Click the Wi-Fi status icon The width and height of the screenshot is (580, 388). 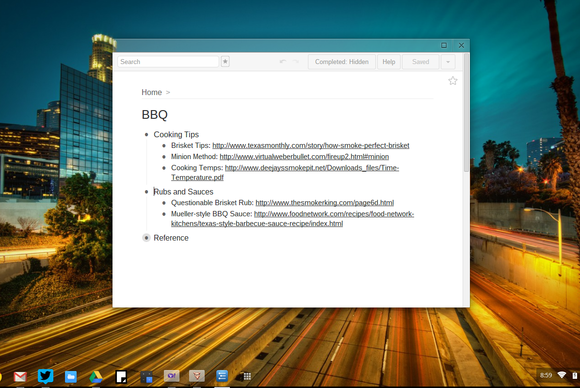[x=562, y=375]
